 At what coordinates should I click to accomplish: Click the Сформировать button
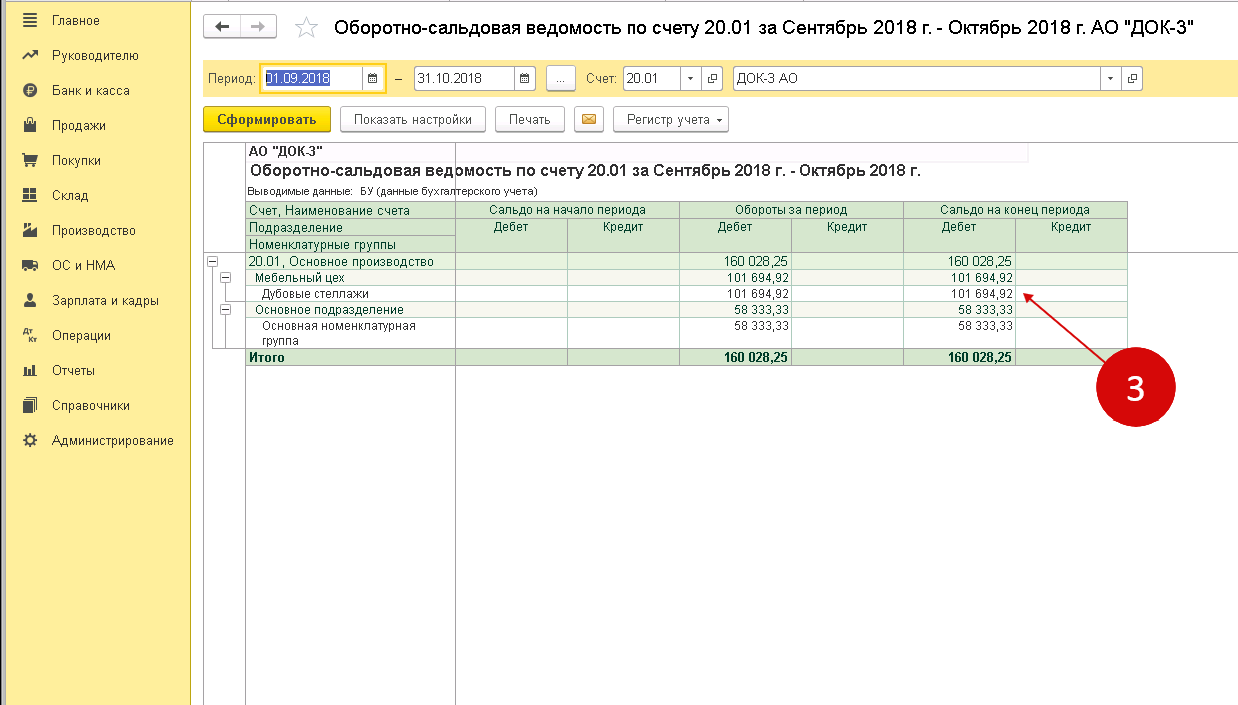tap(266, 120)
